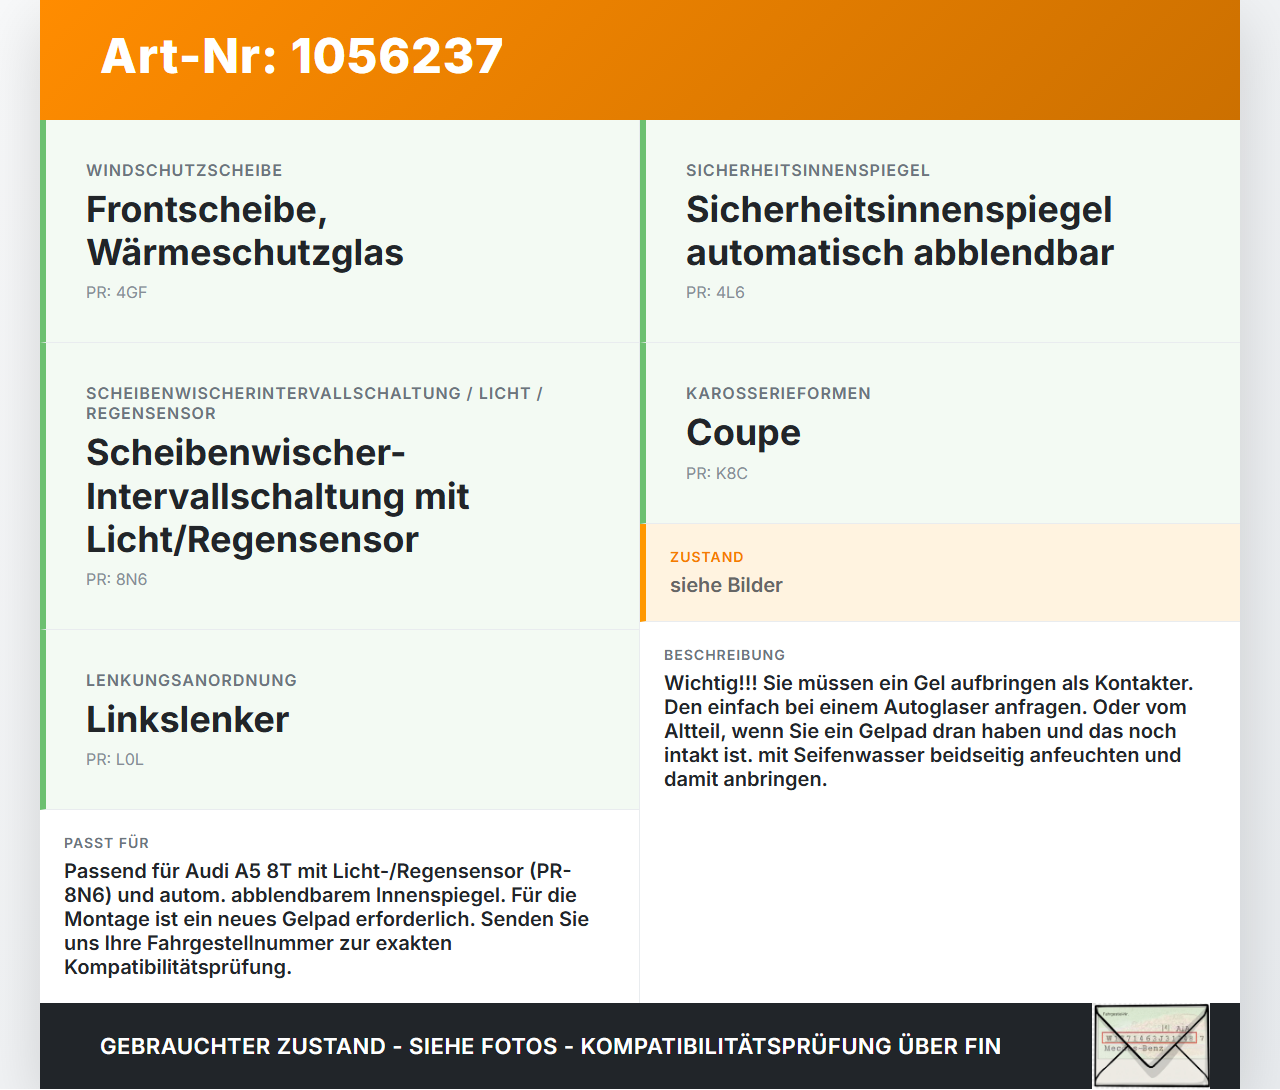Select Scheibenwischer-Intervallschaltung mit Licht/Regensensor title
Screen dimensions: 1280x1090
[x=277, y=496]
